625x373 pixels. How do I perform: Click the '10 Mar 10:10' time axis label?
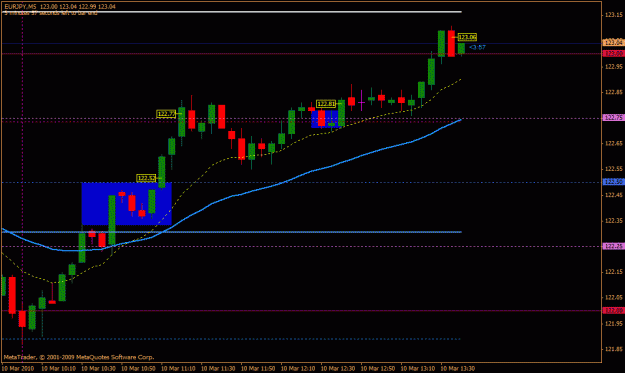point(58,369)
